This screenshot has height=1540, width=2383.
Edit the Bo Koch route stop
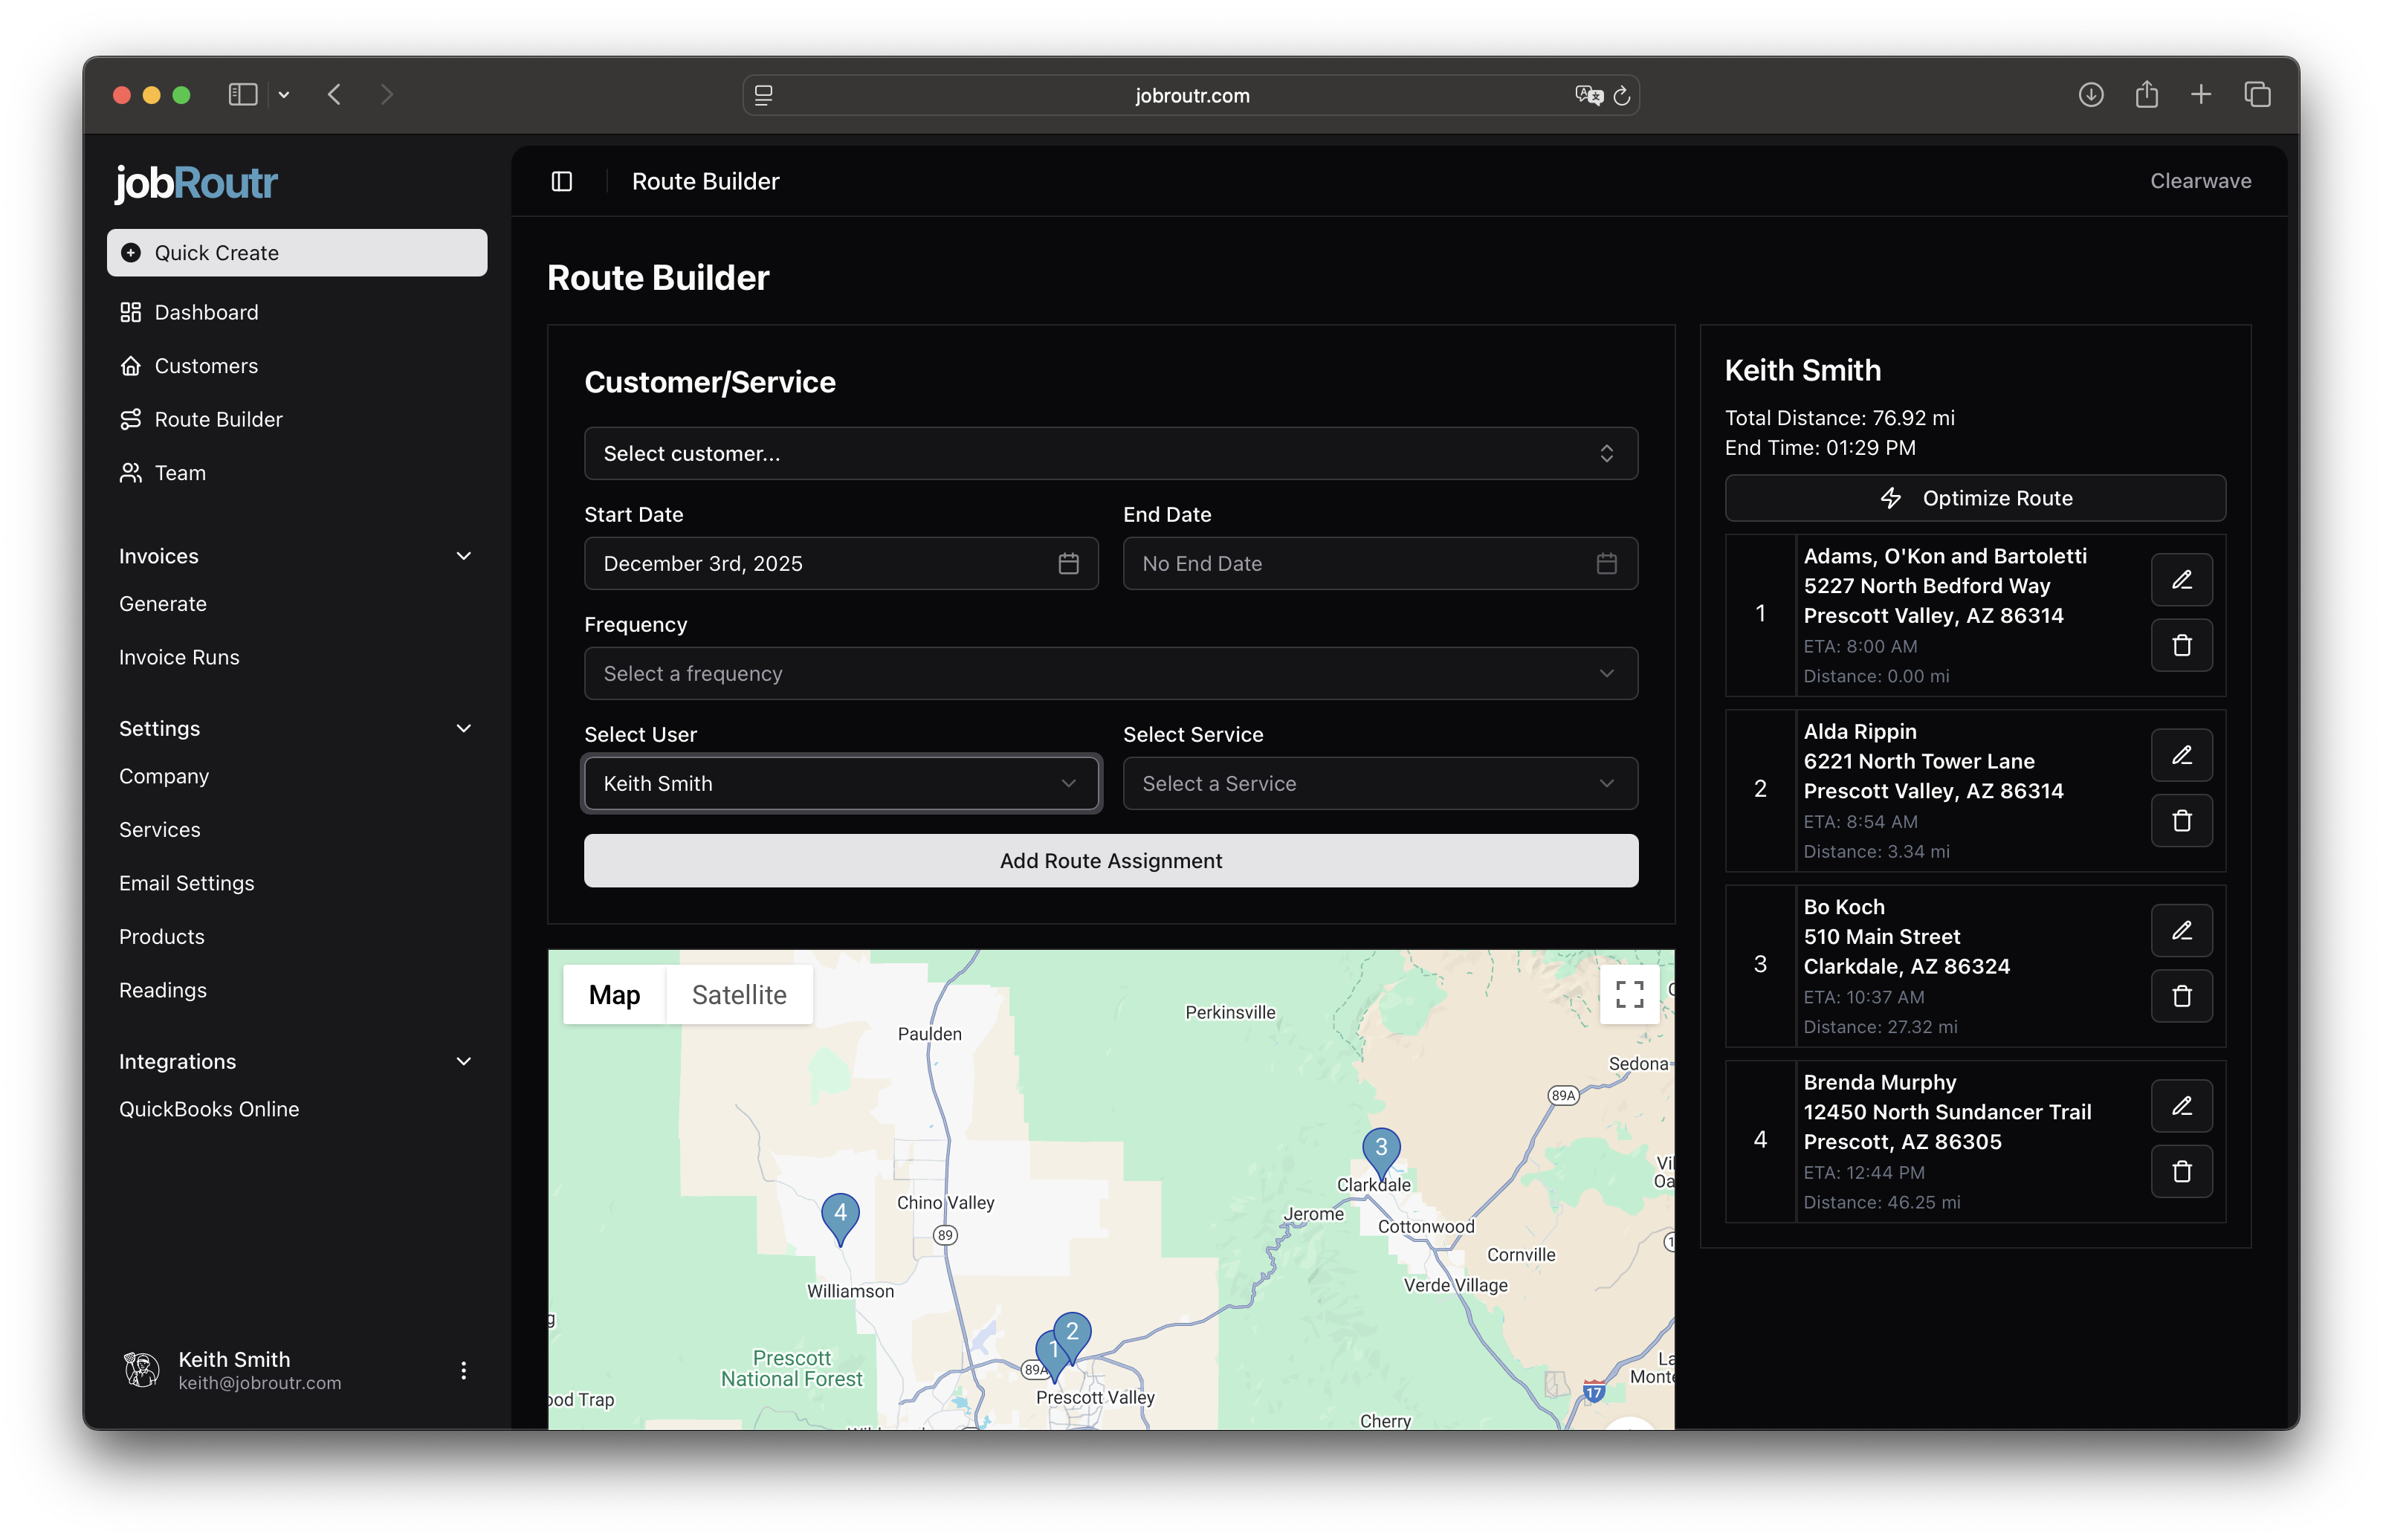[x=2181, y=931]
